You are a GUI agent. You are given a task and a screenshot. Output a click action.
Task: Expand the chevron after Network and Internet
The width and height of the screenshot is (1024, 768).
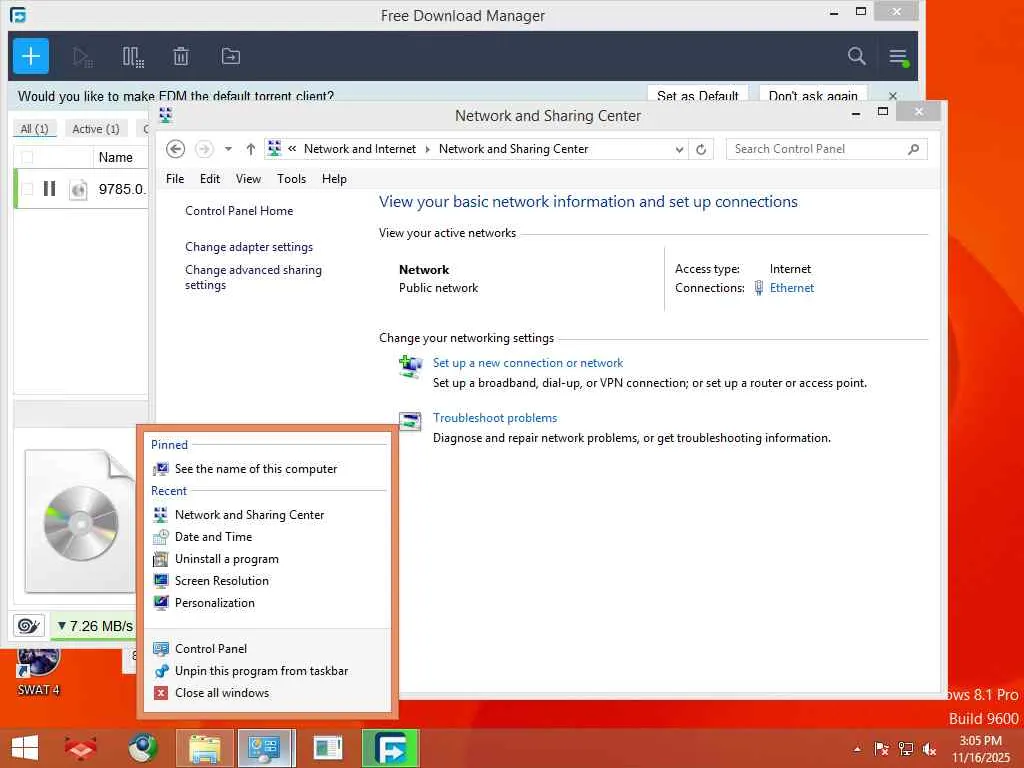(x=428, y=149)
